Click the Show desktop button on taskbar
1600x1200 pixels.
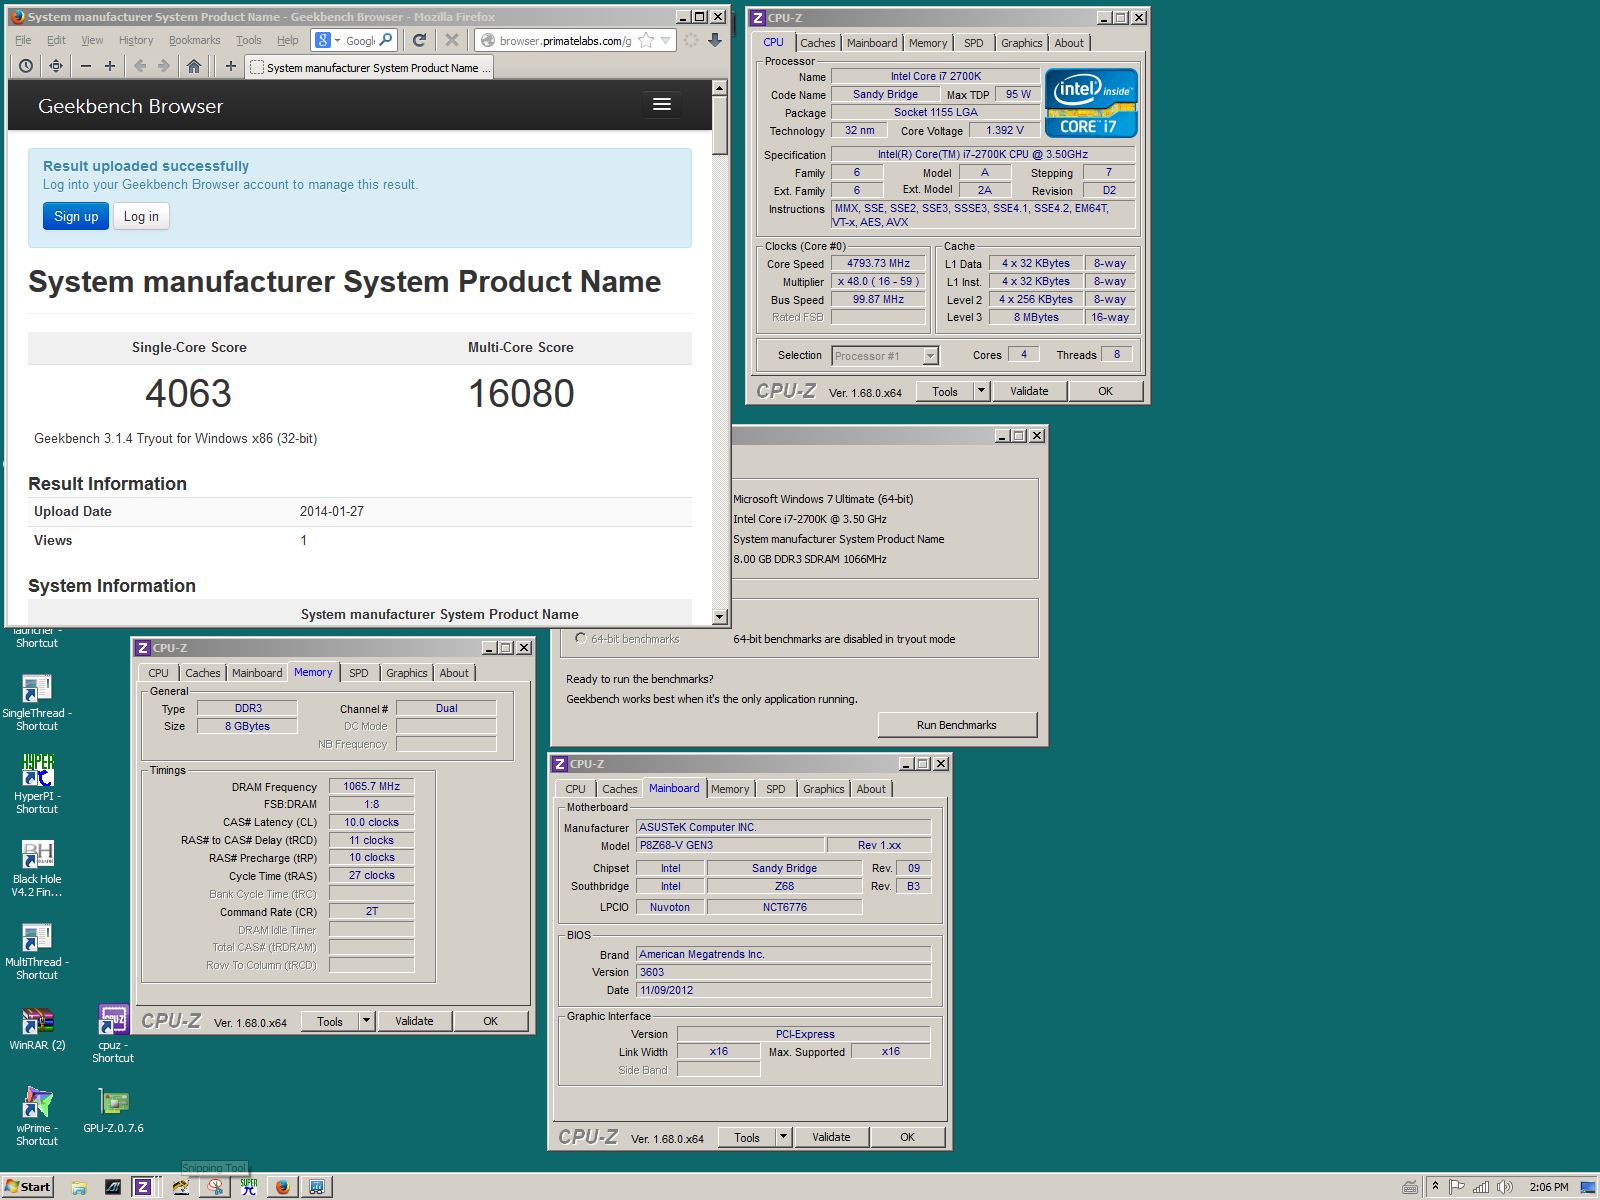click(1590, 1187)
